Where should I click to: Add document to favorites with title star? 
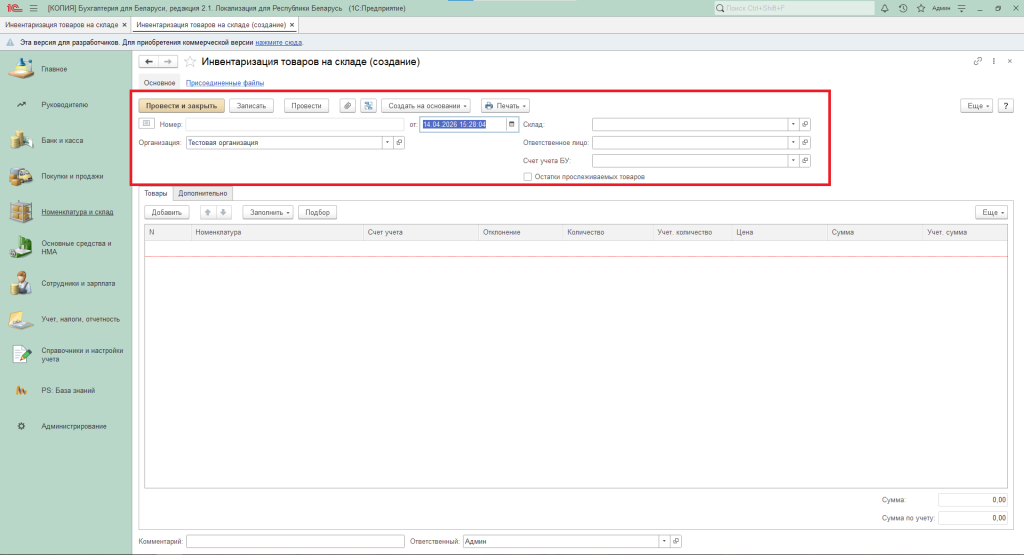coord(190,62)
